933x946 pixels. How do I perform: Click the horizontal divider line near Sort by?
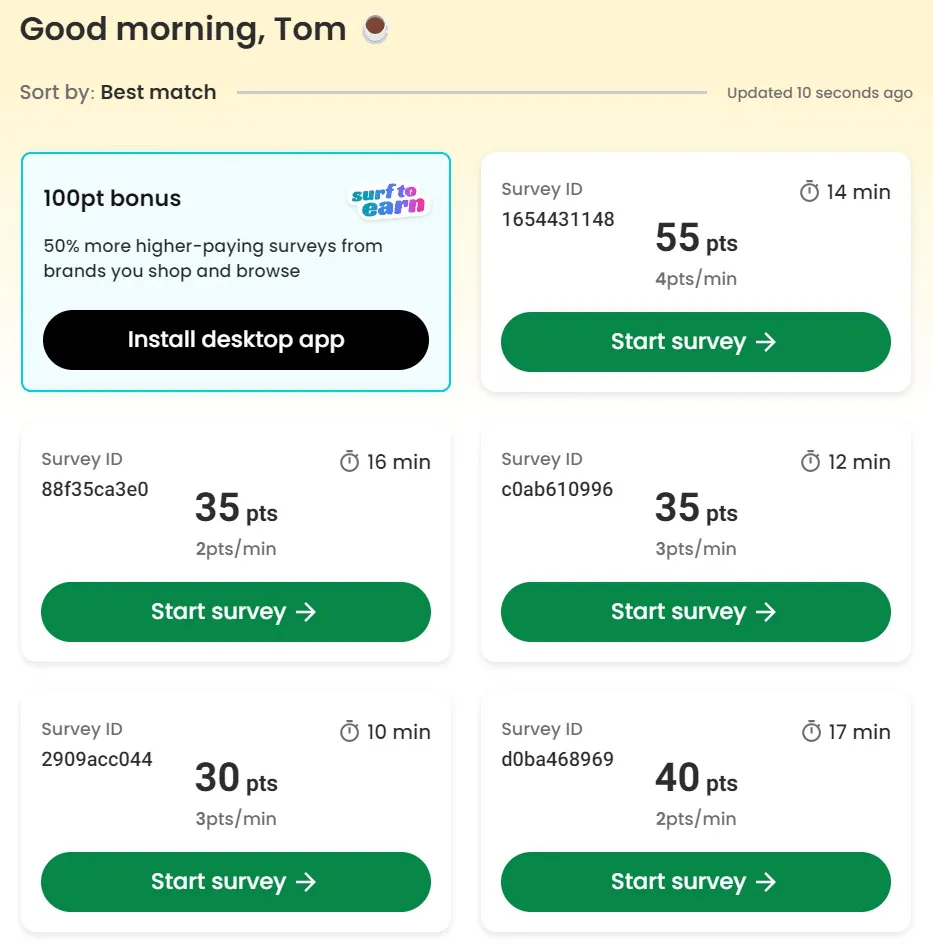pyautogui.click(x=470, y=93)
